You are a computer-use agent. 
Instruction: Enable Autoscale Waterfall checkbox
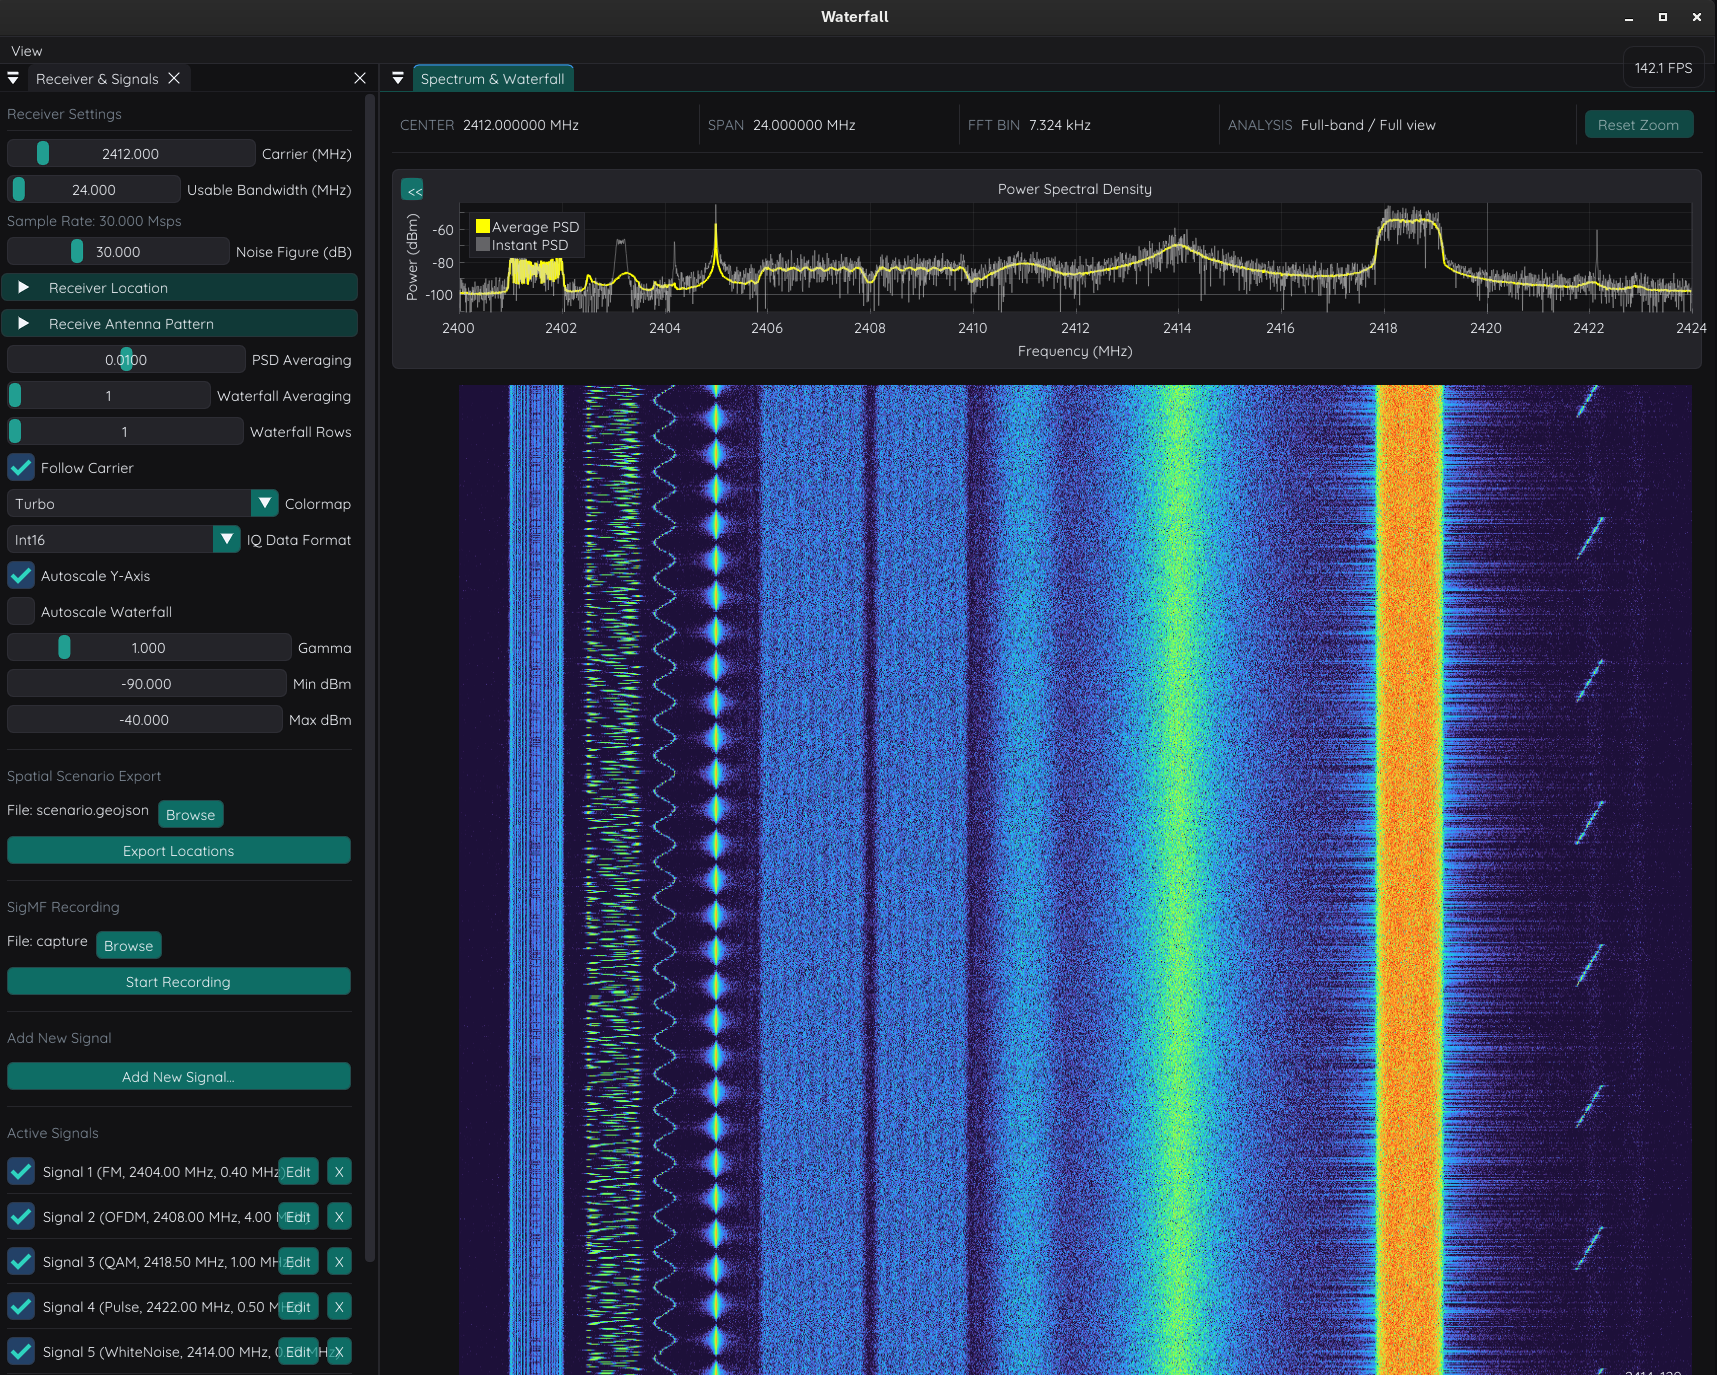(x=21, y=612)
